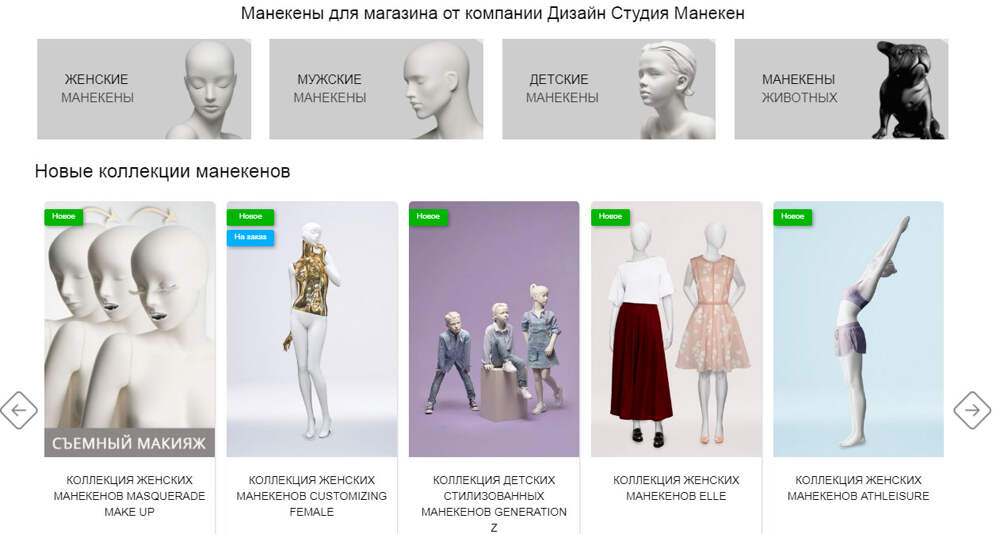The width and height of the screenshot is (1000, 534).
Task: Click Новое badge on Generation Z card
Action: point(428,217)
